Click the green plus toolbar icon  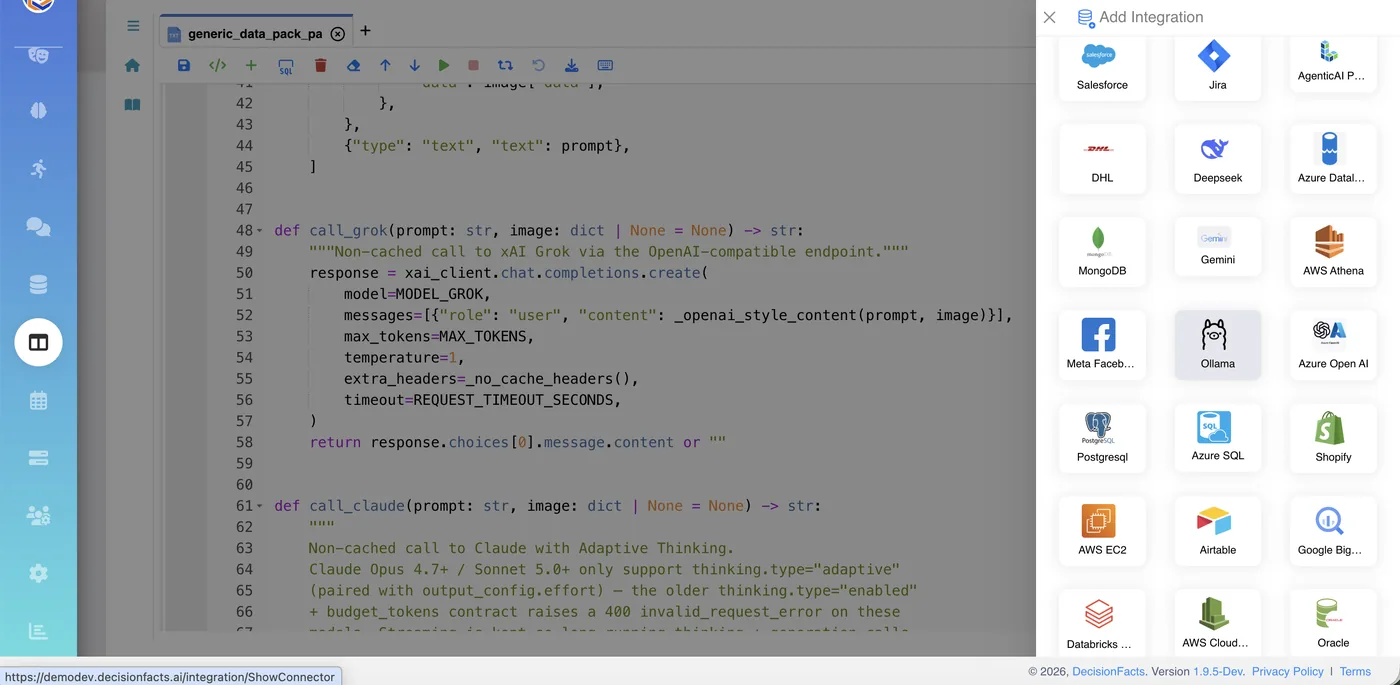coord(251,65)
